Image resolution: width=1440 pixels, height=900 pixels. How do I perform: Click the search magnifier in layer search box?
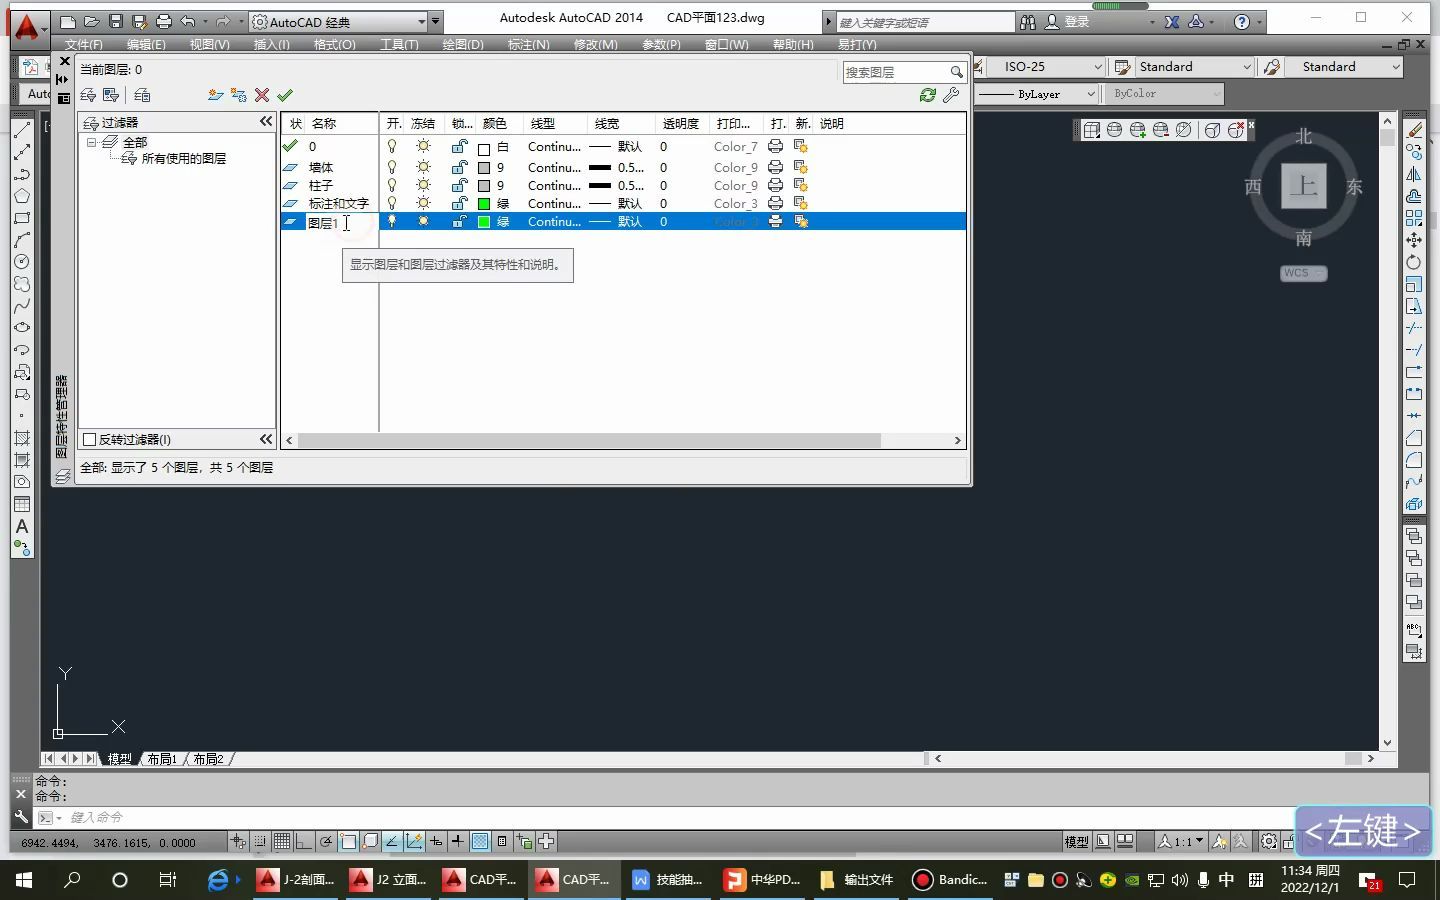pos(956,72)
